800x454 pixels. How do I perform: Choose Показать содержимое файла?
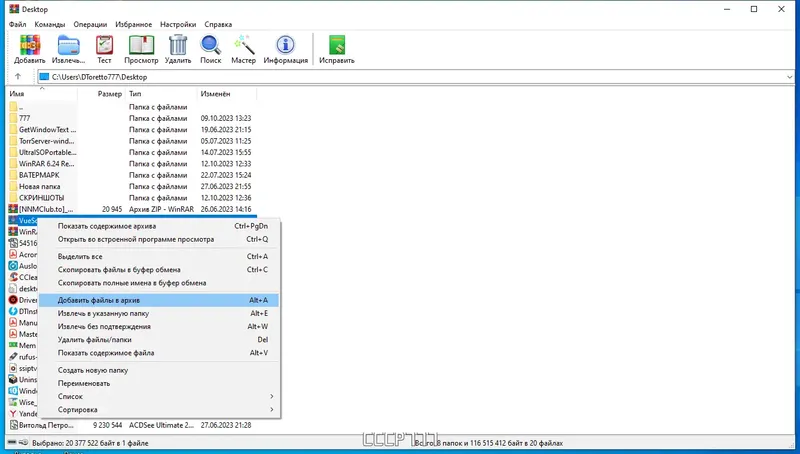[159, 353]
